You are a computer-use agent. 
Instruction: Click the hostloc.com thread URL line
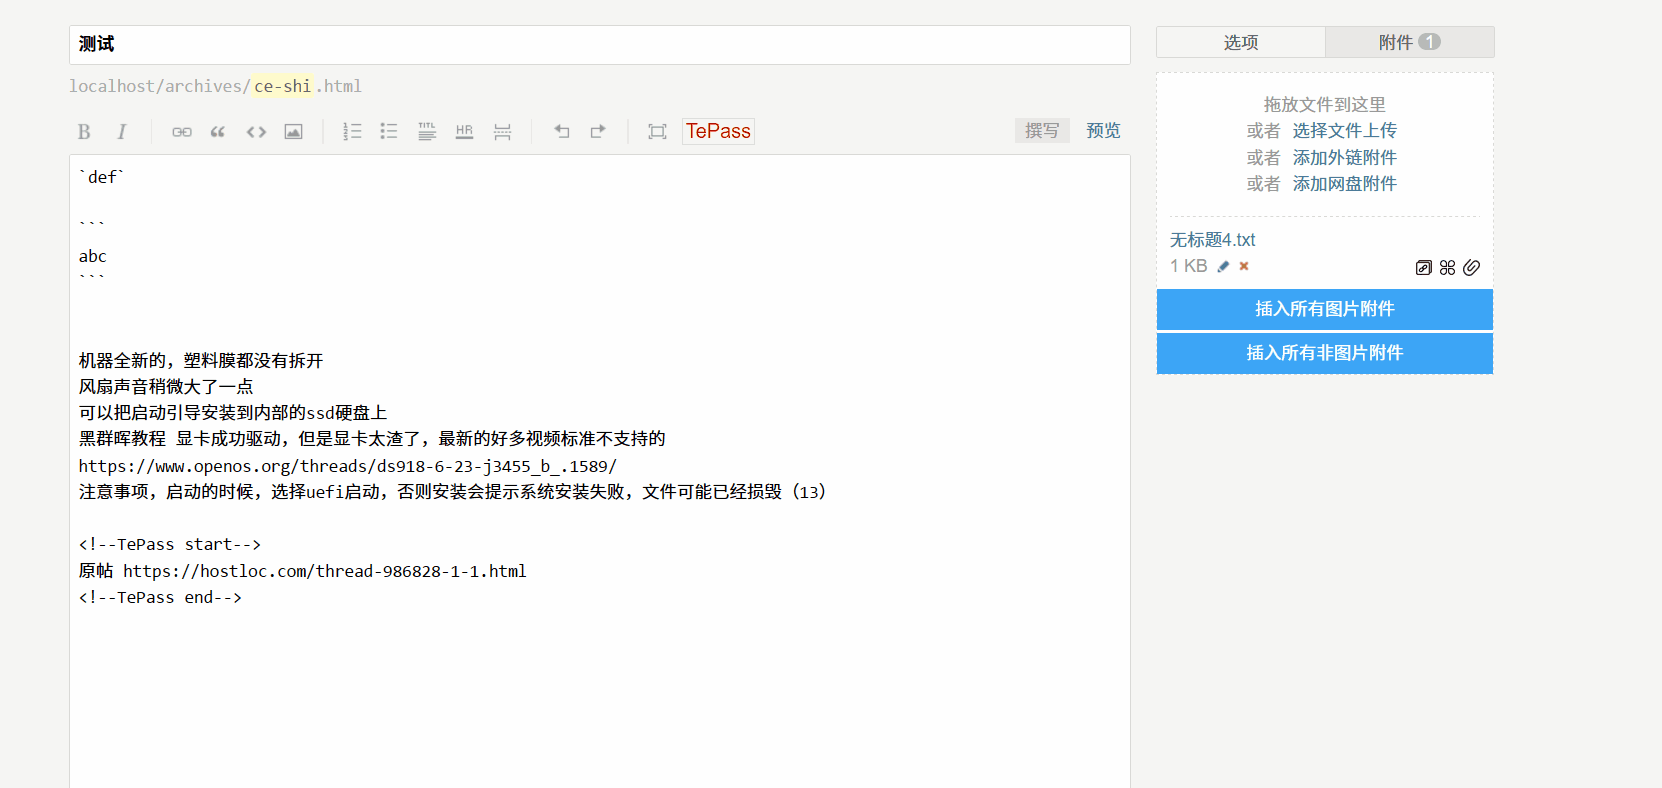[303, 571]
